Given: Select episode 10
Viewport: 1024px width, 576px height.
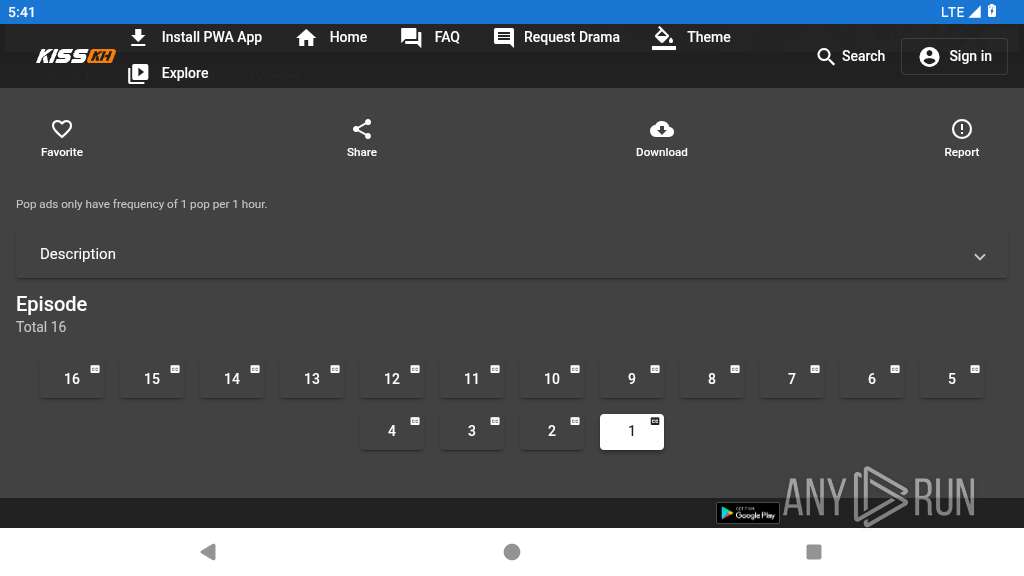Looking at the screenshot, I should coord(552,379).
